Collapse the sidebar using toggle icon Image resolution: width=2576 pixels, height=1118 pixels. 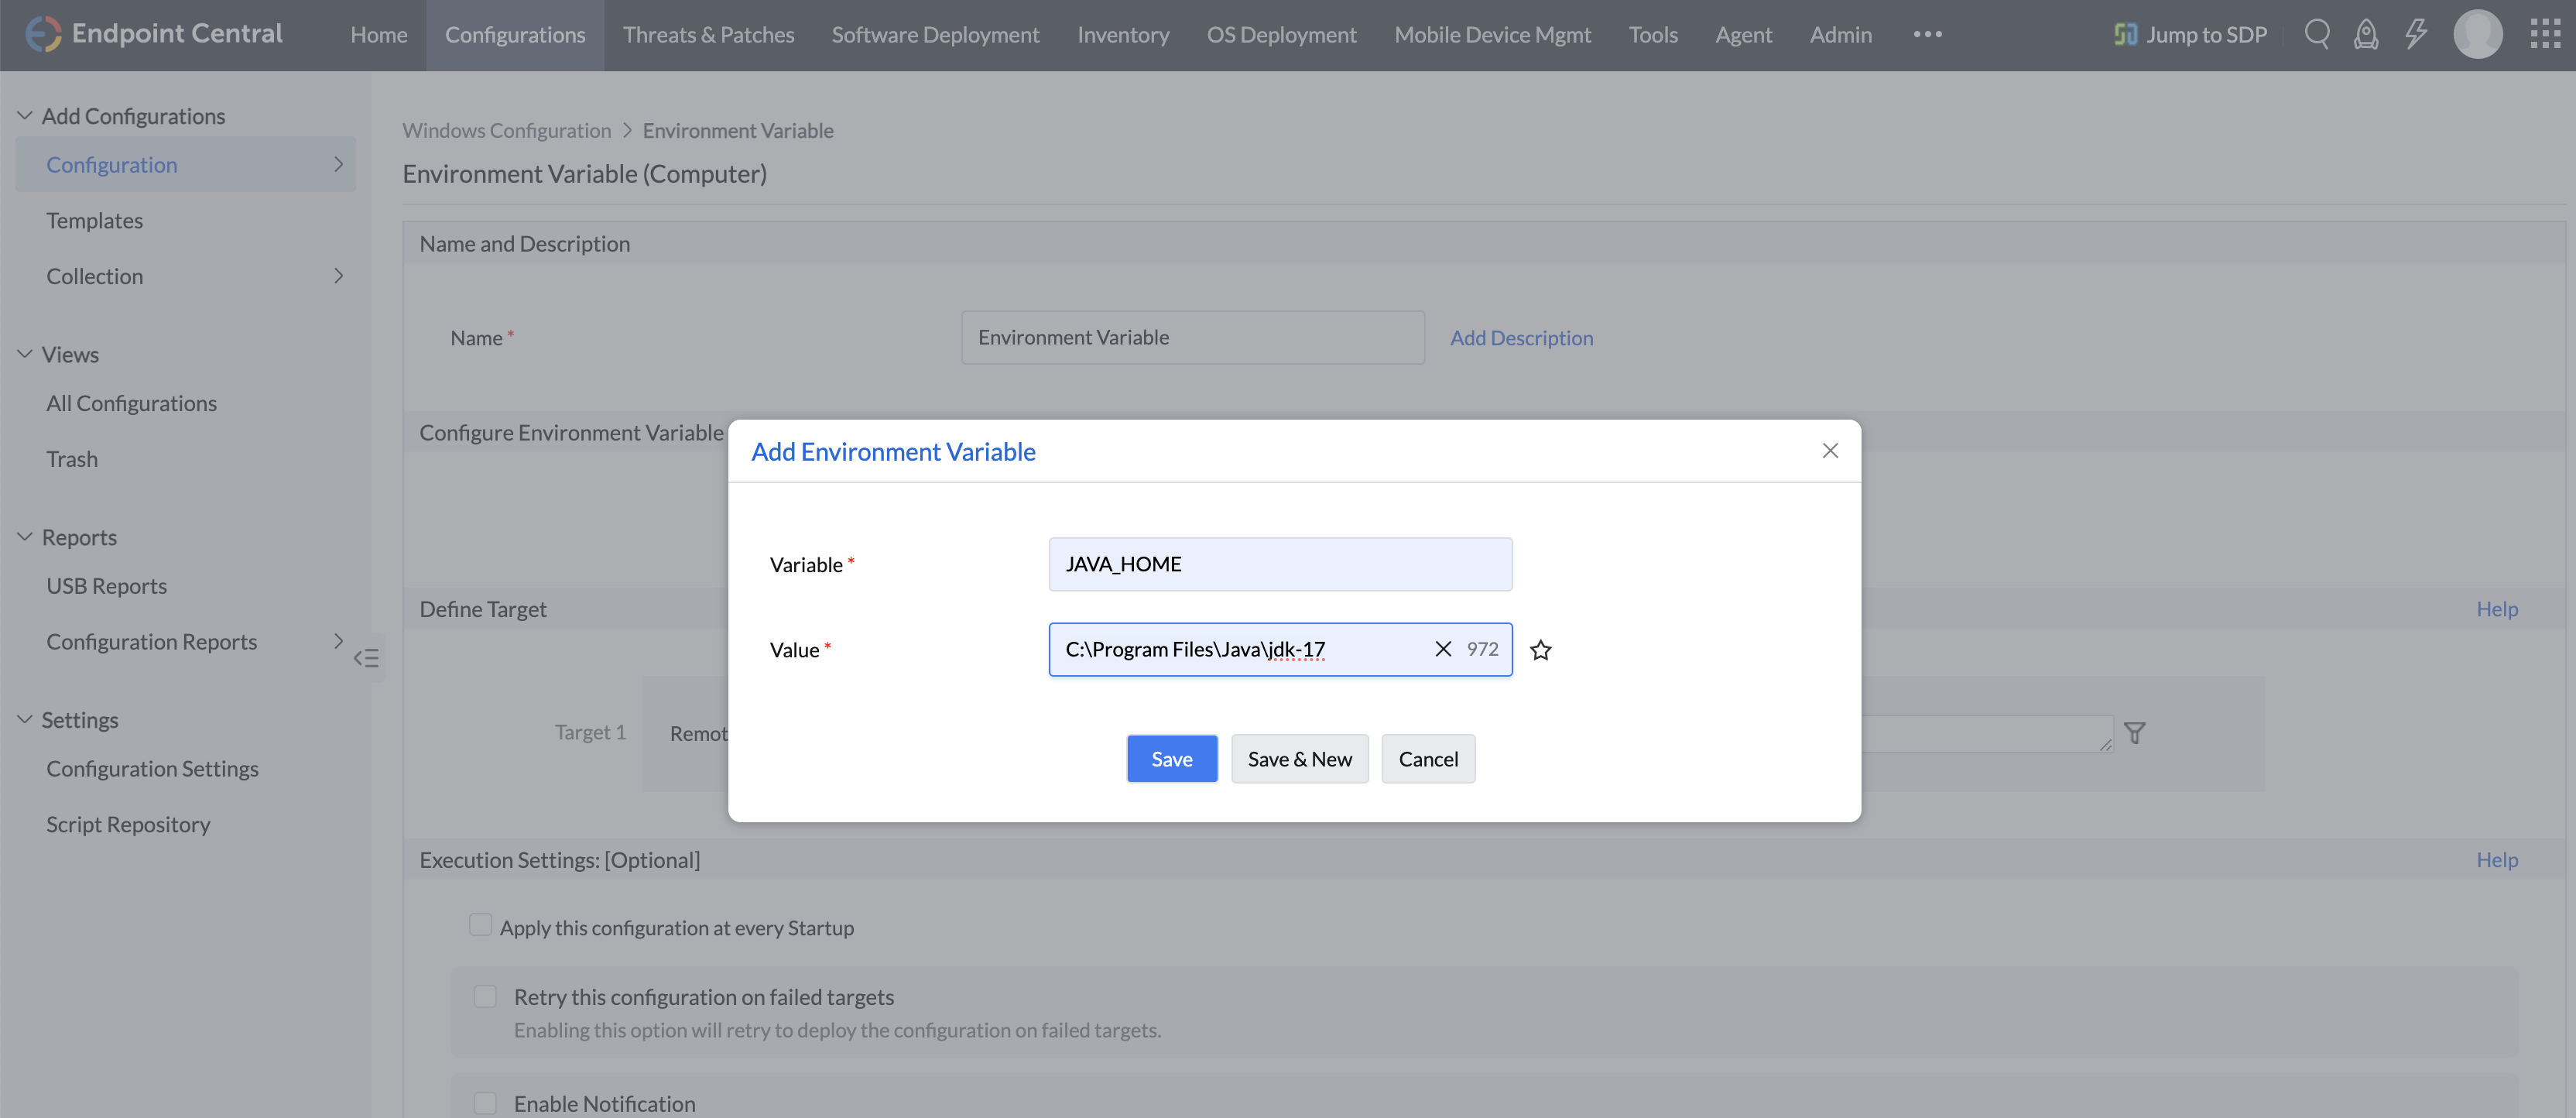pyautogui.click(x=366, y=658)
